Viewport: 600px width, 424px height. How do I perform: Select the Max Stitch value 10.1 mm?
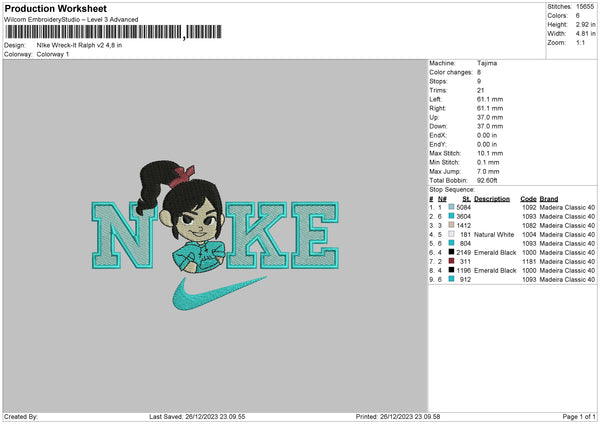point(490,153)
